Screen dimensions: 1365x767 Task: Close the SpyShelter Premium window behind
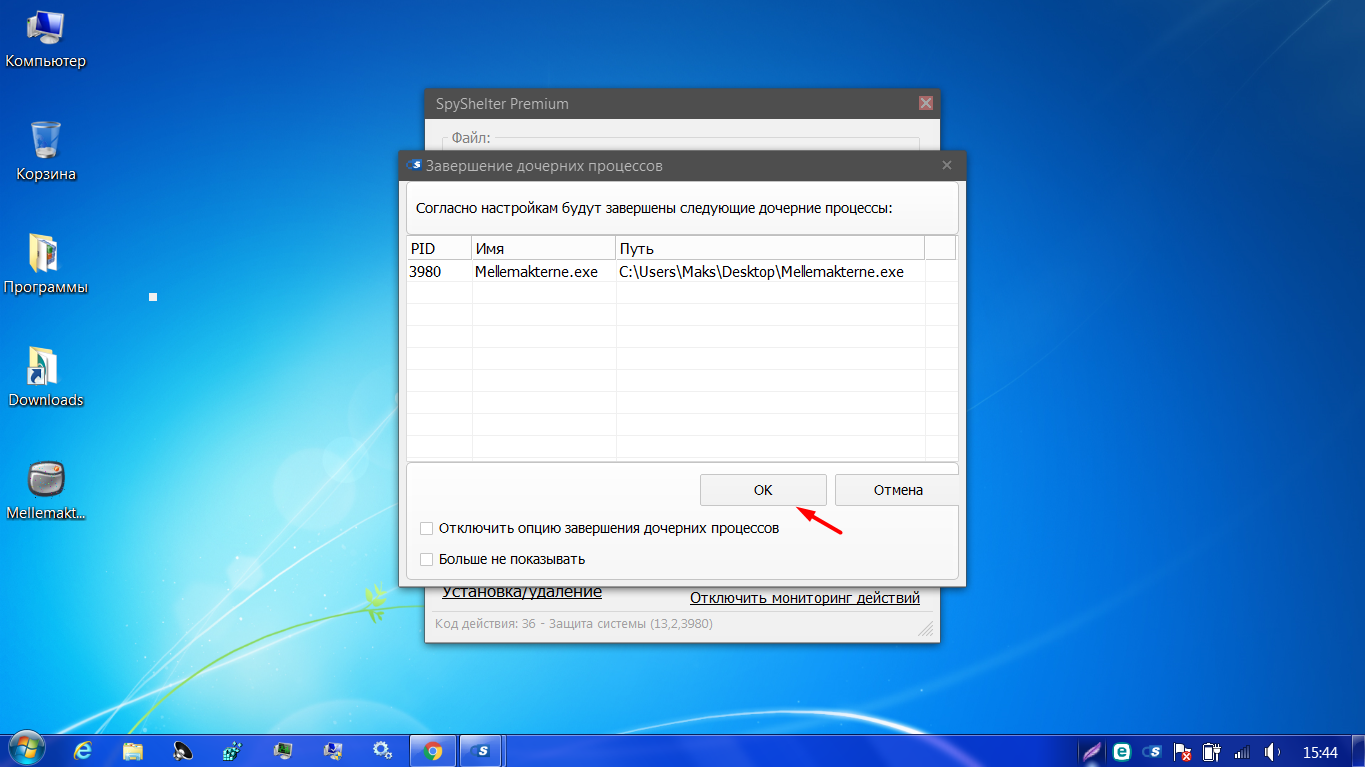coord(926,103)
